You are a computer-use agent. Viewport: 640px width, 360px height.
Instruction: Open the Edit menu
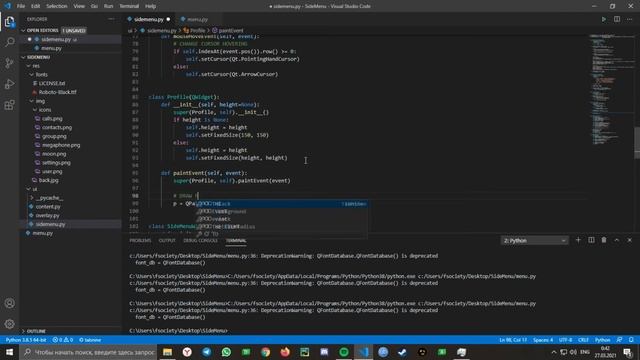pos(36,6)
